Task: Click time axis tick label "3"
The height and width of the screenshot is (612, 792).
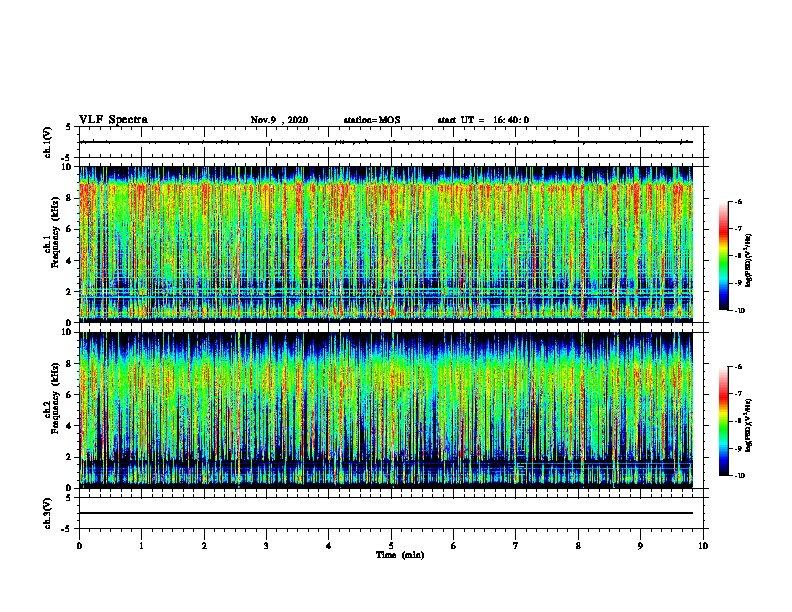Action: click(266, 546)
